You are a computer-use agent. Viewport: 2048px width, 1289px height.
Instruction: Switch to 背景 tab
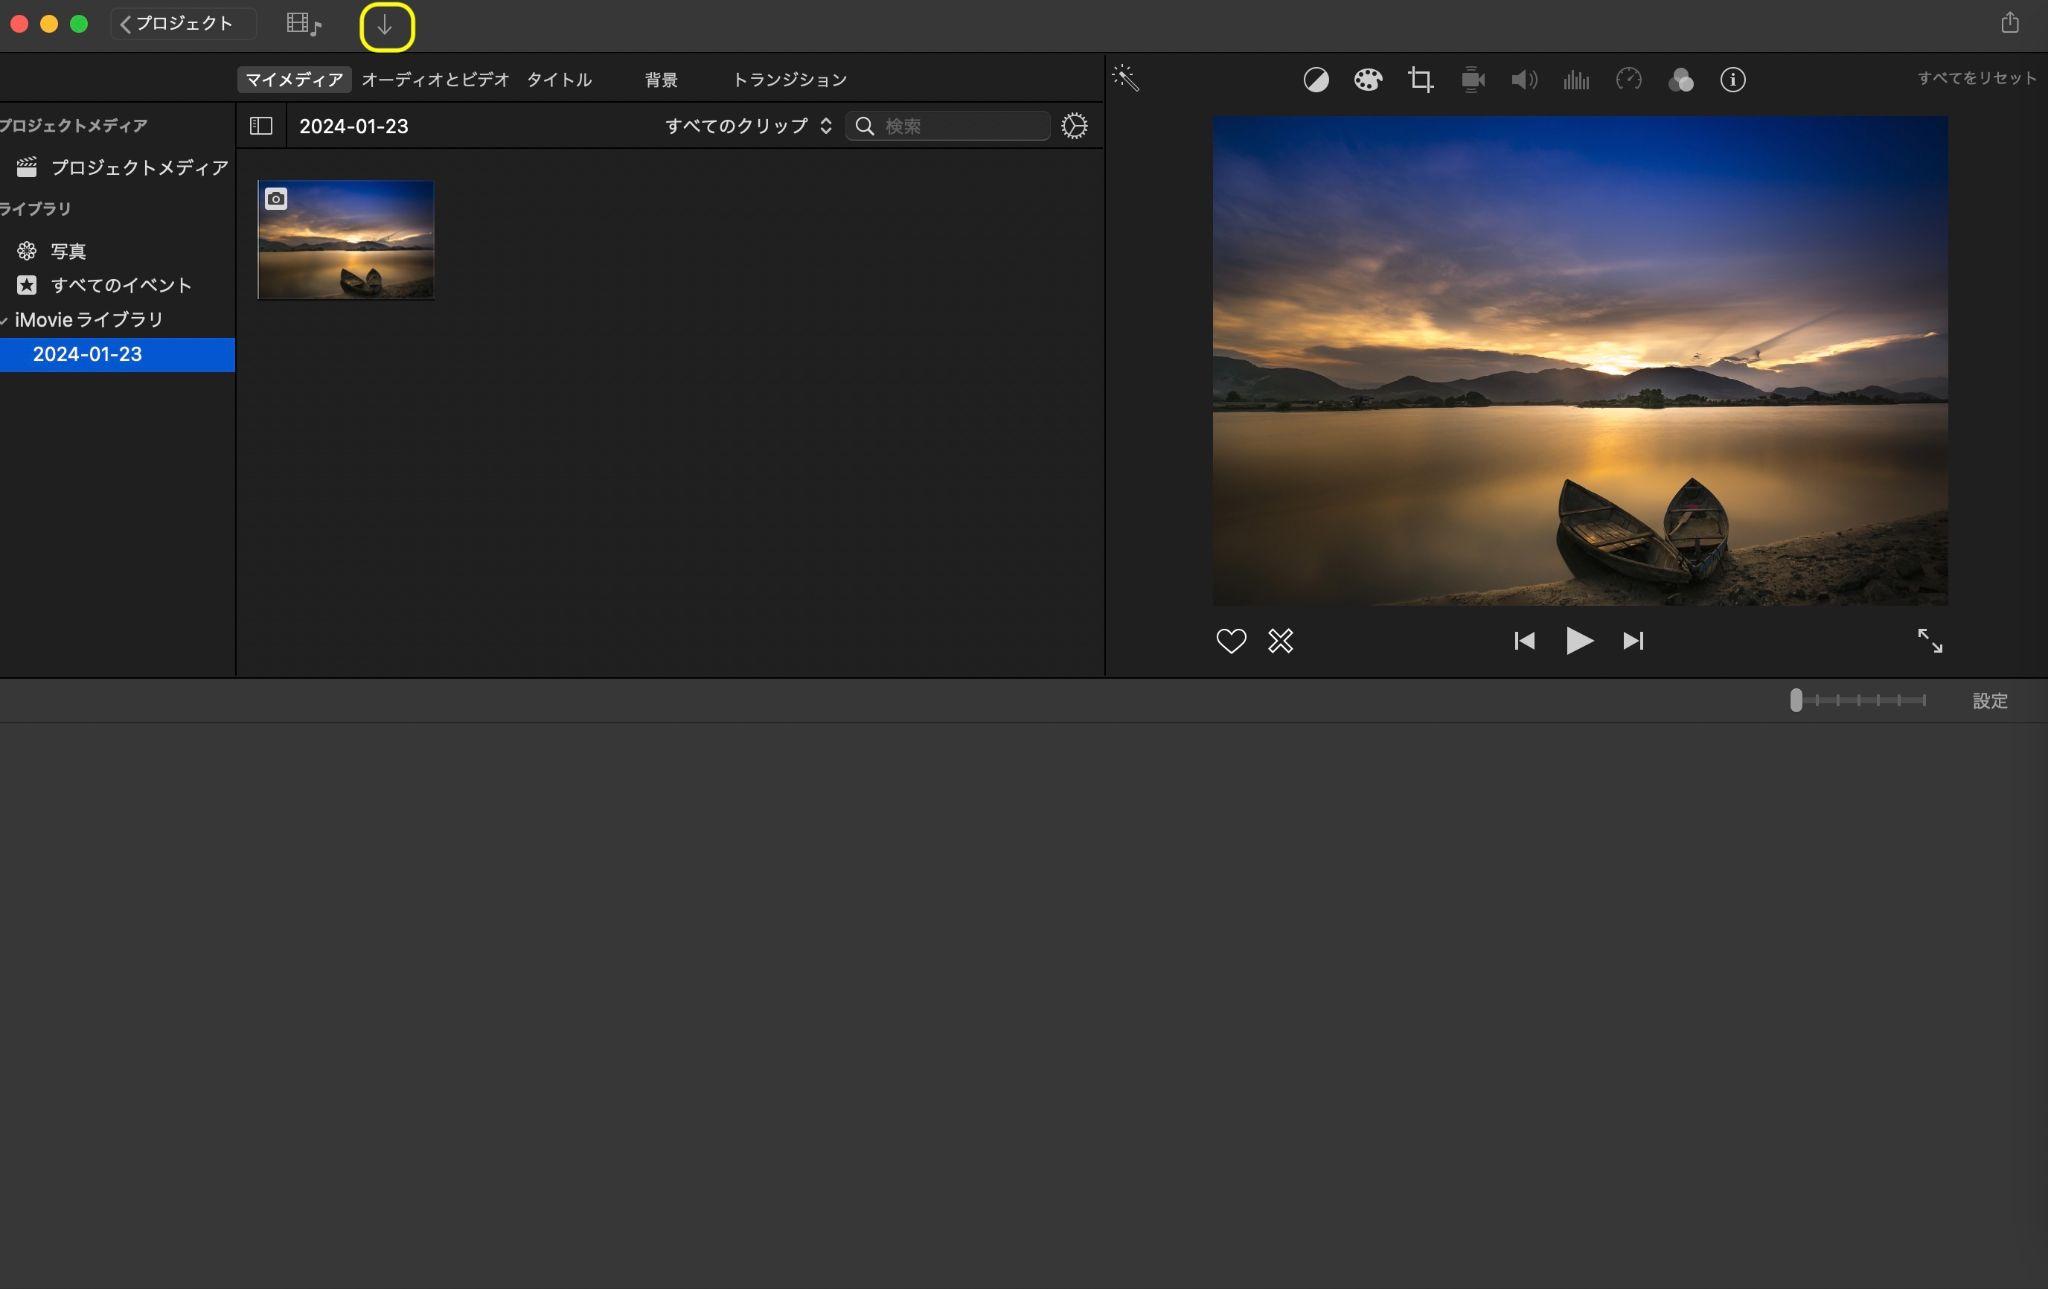pyautogui.click(x=661, y=80)
